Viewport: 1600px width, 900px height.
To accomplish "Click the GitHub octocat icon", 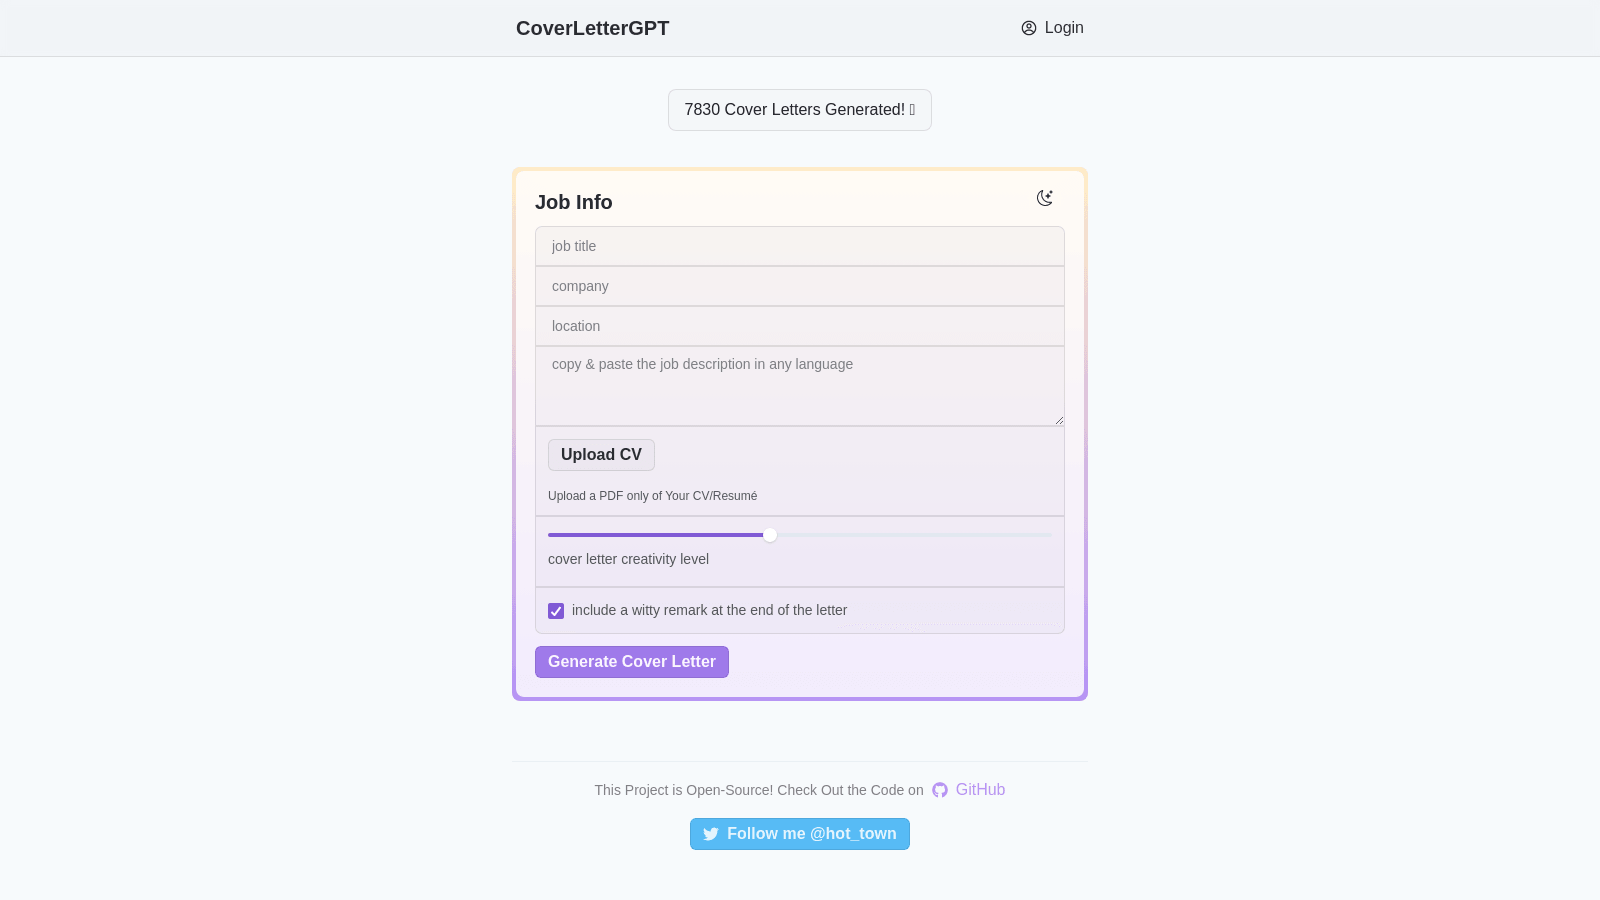I will tap(940, 790).
